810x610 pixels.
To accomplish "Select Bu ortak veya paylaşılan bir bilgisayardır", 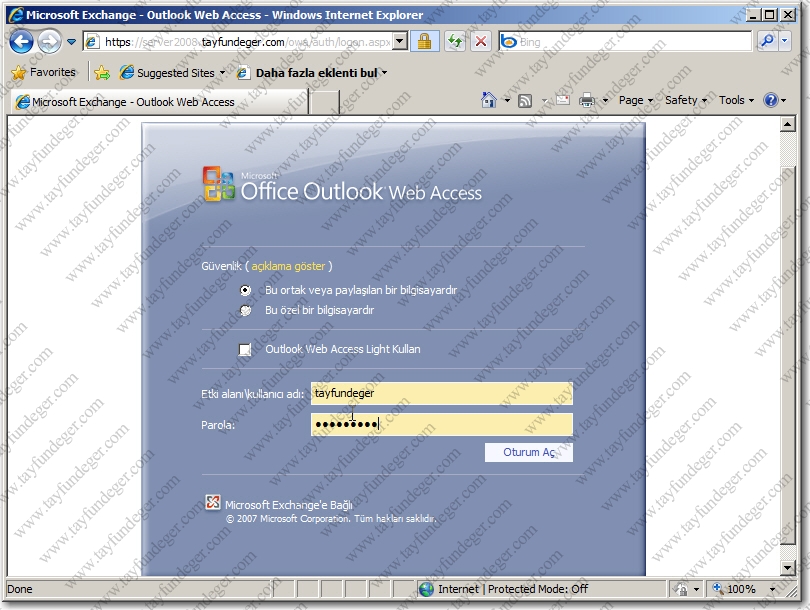I will (245, 290).
